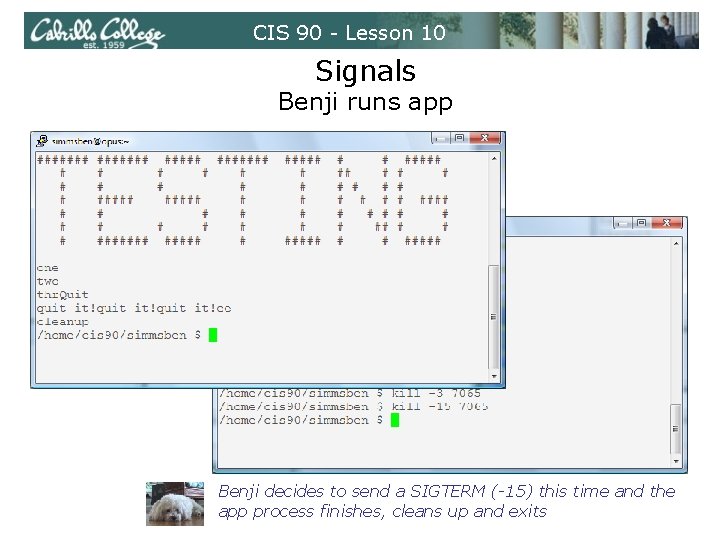Click the front terminal's scroll up arrow
The width and height of the screenshot is (720, 540).
494,159
